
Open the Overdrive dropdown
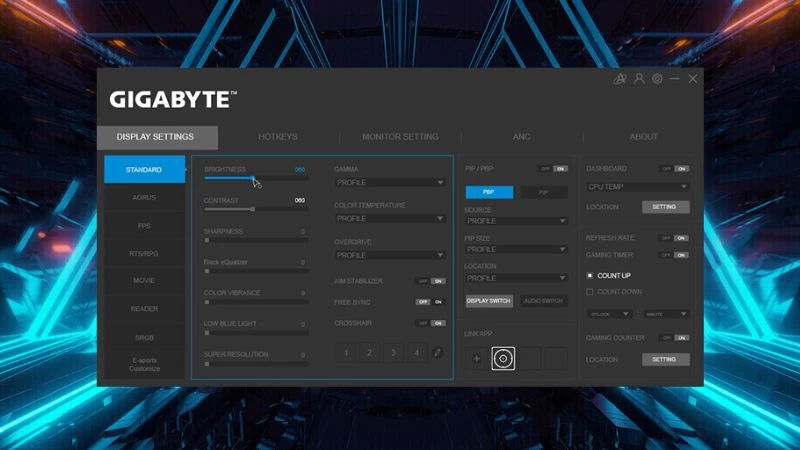coord(390,255)
